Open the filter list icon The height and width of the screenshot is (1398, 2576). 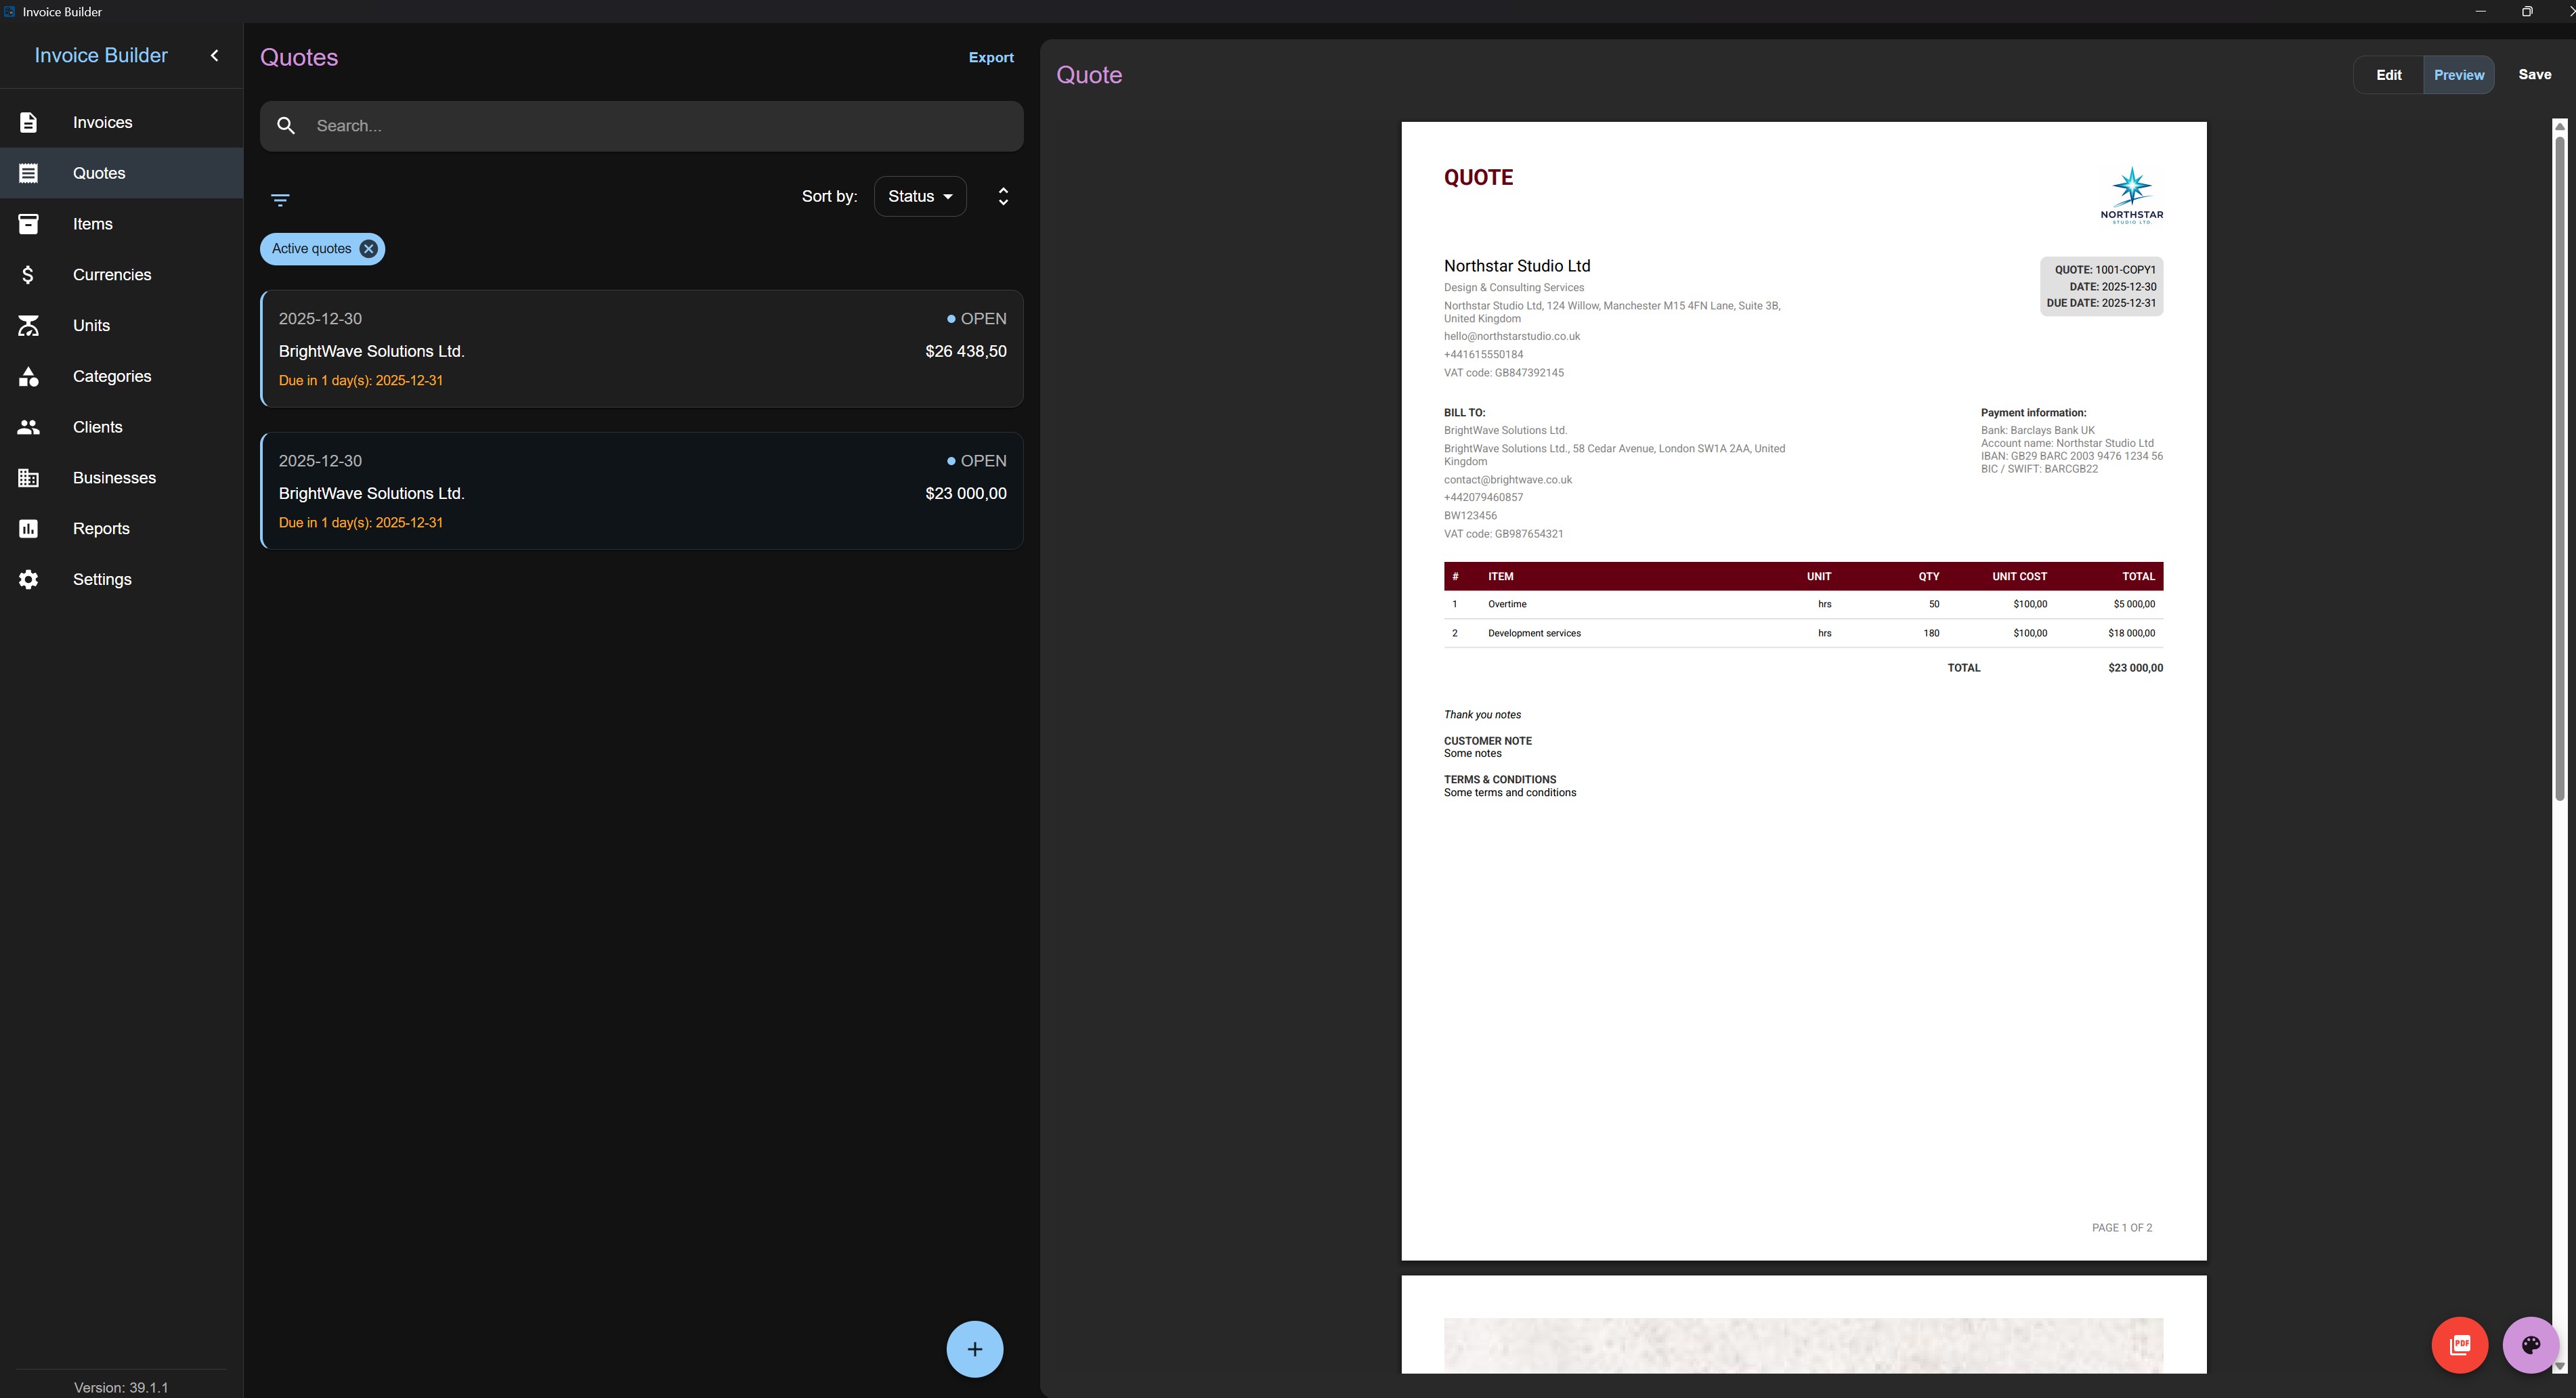coord(280,200)
